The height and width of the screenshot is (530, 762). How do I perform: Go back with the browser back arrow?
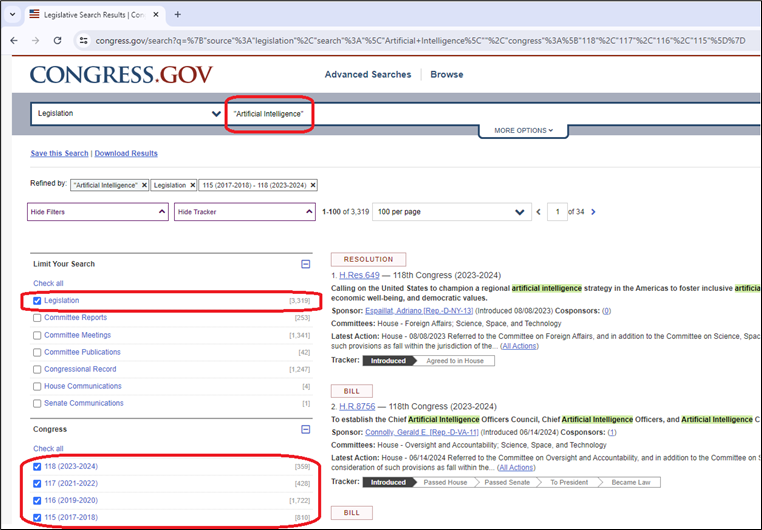[x=14, y=40]
